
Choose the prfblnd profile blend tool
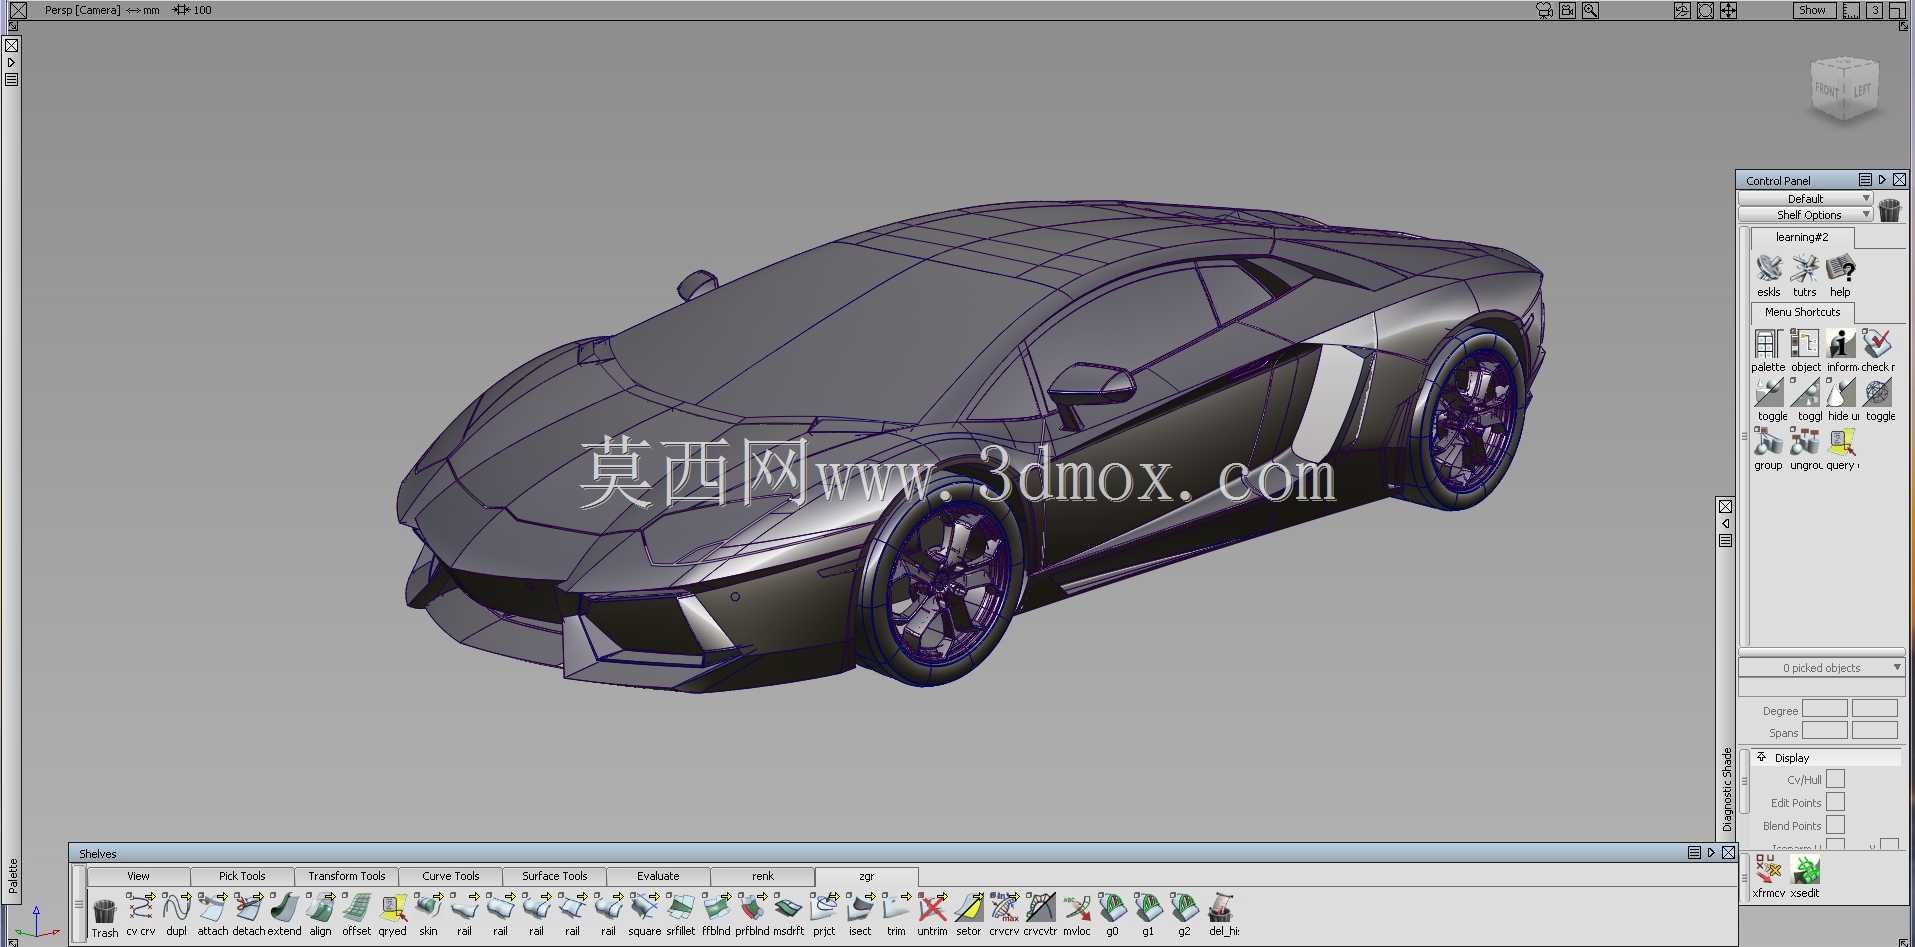pyautogui.click(x=752, y=908)
